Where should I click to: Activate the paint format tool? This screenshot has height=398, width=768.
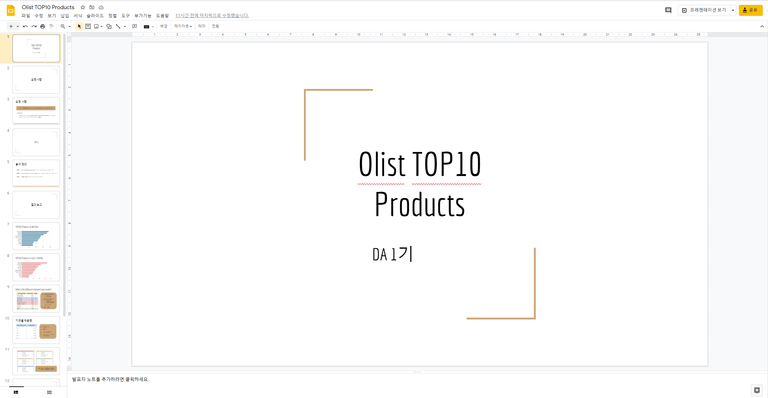tap(51, 26)
